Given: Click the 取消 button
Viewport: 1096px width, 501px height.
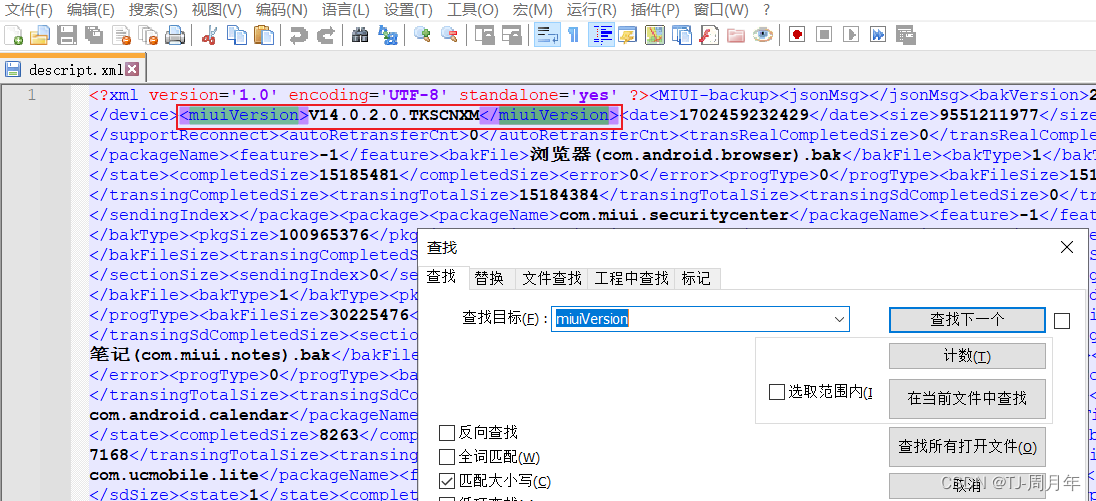Looking at the screenshot, I should click(x=967, y=486).
